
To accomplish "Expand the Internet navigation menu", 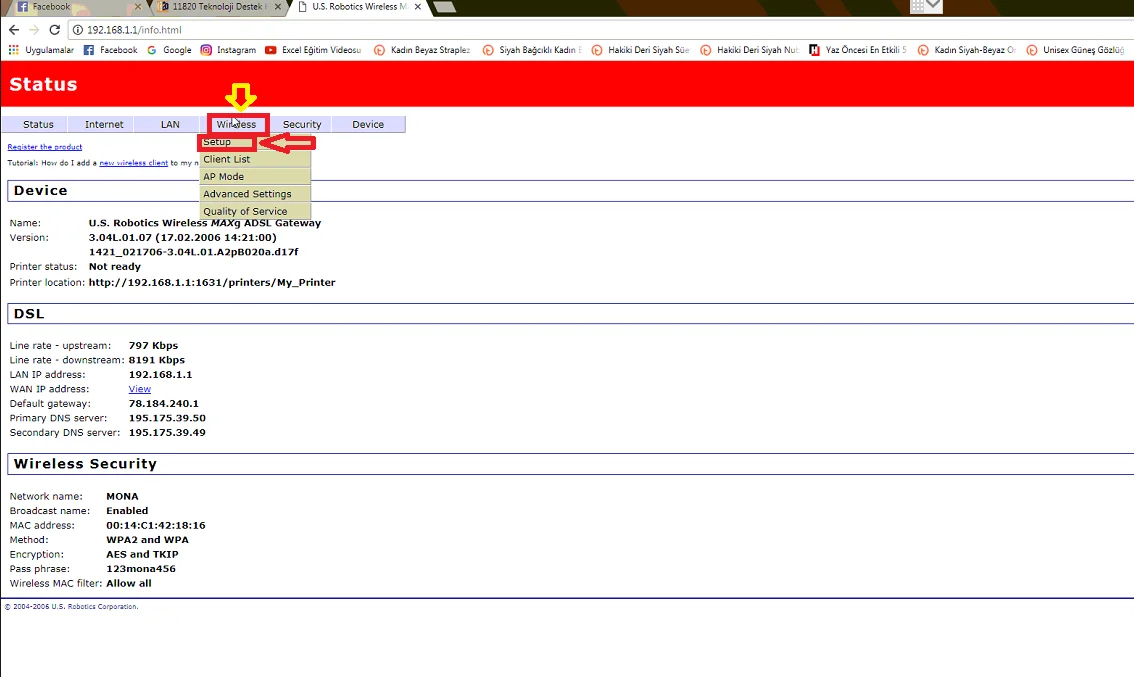I will 104,124.
